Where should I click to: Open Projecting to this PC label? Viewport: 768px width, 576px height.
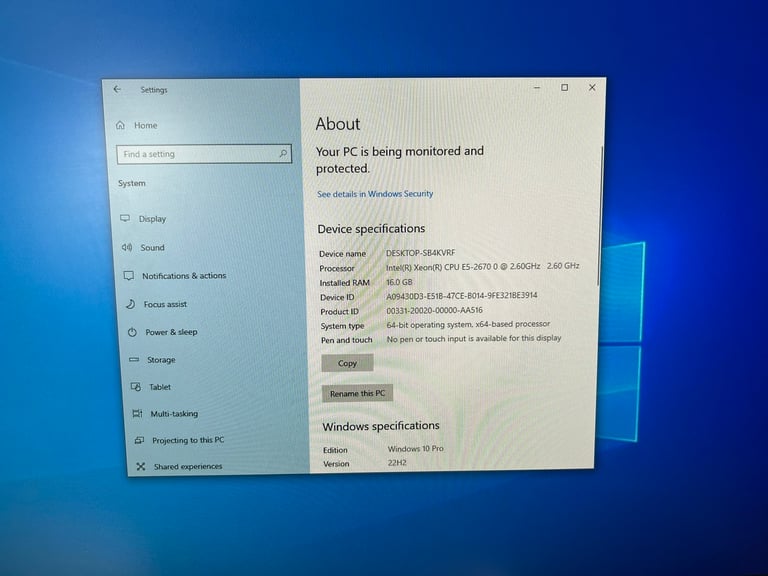tap(188, 440)
